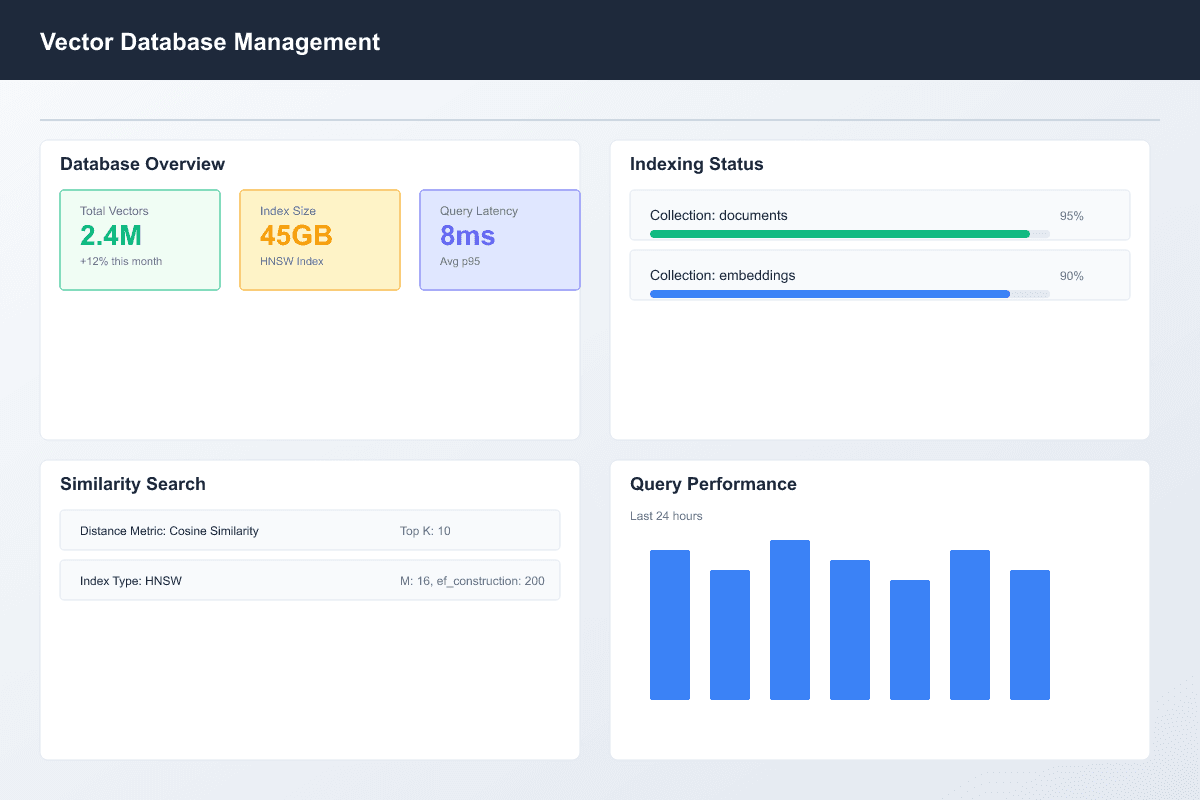Viewport: 1200px width, 800px height.
Task: Click the 95% completion label
Action: click(x=1071, y=215)
